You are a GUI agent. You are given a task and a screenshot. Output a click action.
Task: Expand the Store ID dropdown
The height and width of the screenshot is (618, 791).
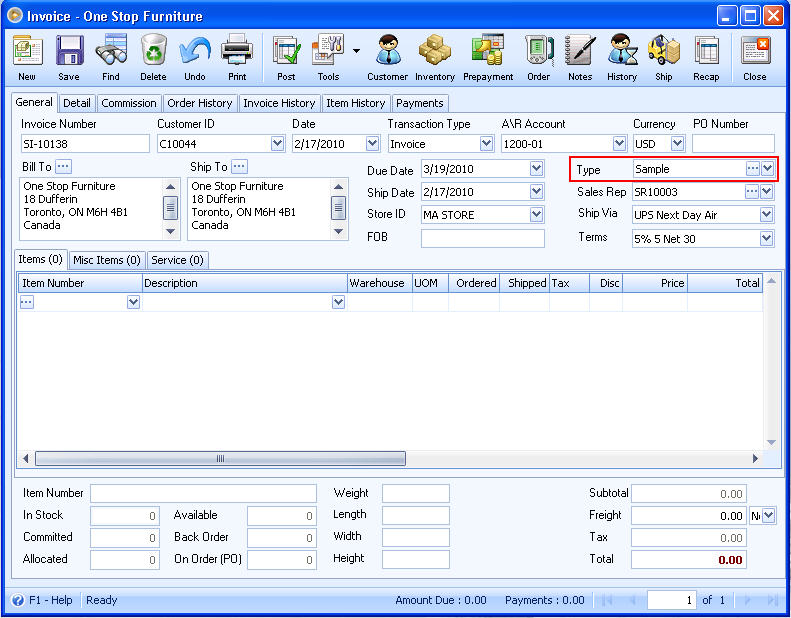[x=536, y=214]
